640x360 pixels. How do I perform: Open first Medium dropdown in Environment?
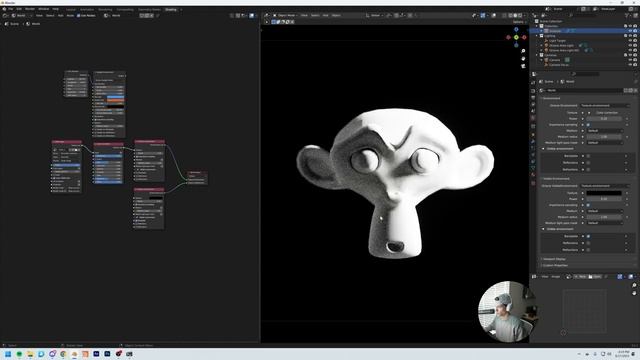coord(605,131)
